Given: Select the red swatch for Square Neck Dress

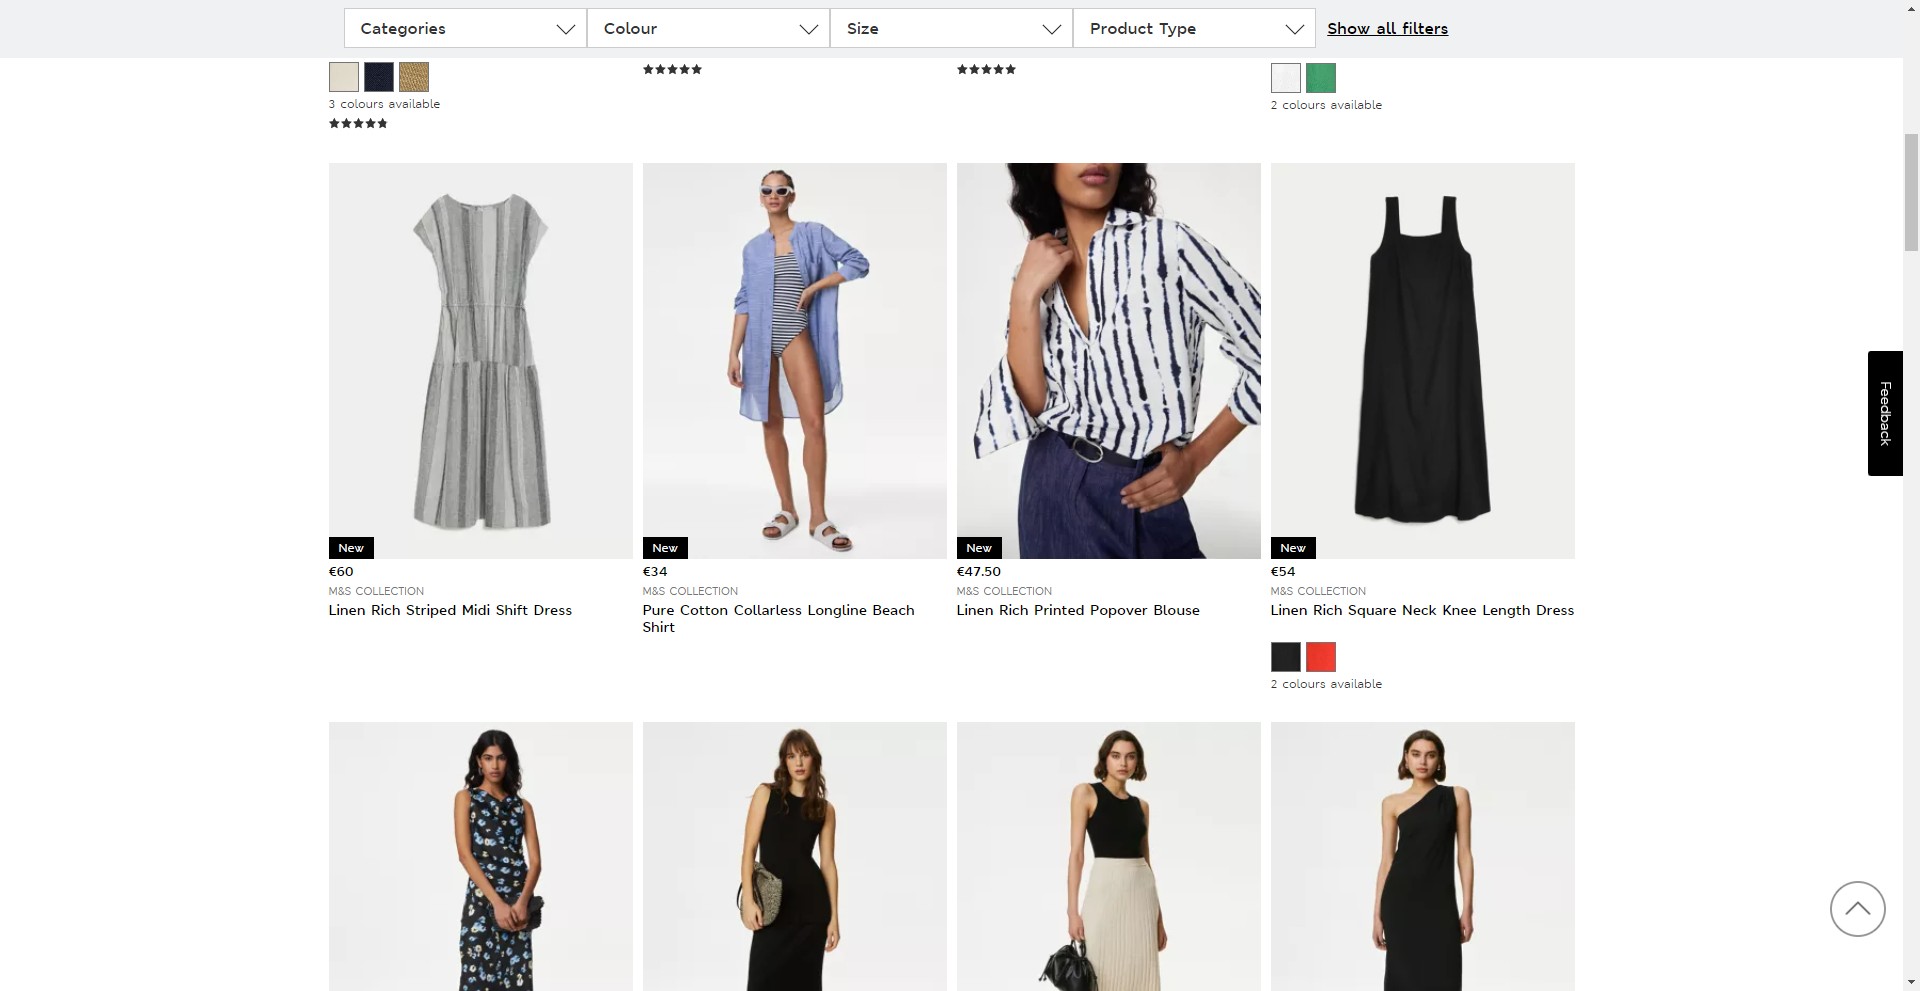Looking at the screenshot, I should click(x=1320, y=657).
